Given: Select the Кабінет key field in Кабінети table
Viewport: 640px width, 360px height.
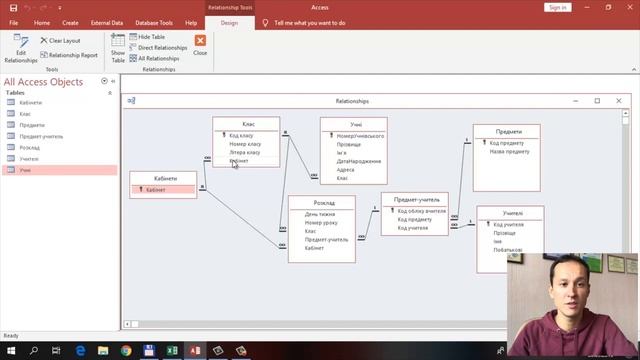Looking at the screenshot, I should (163, 190).
